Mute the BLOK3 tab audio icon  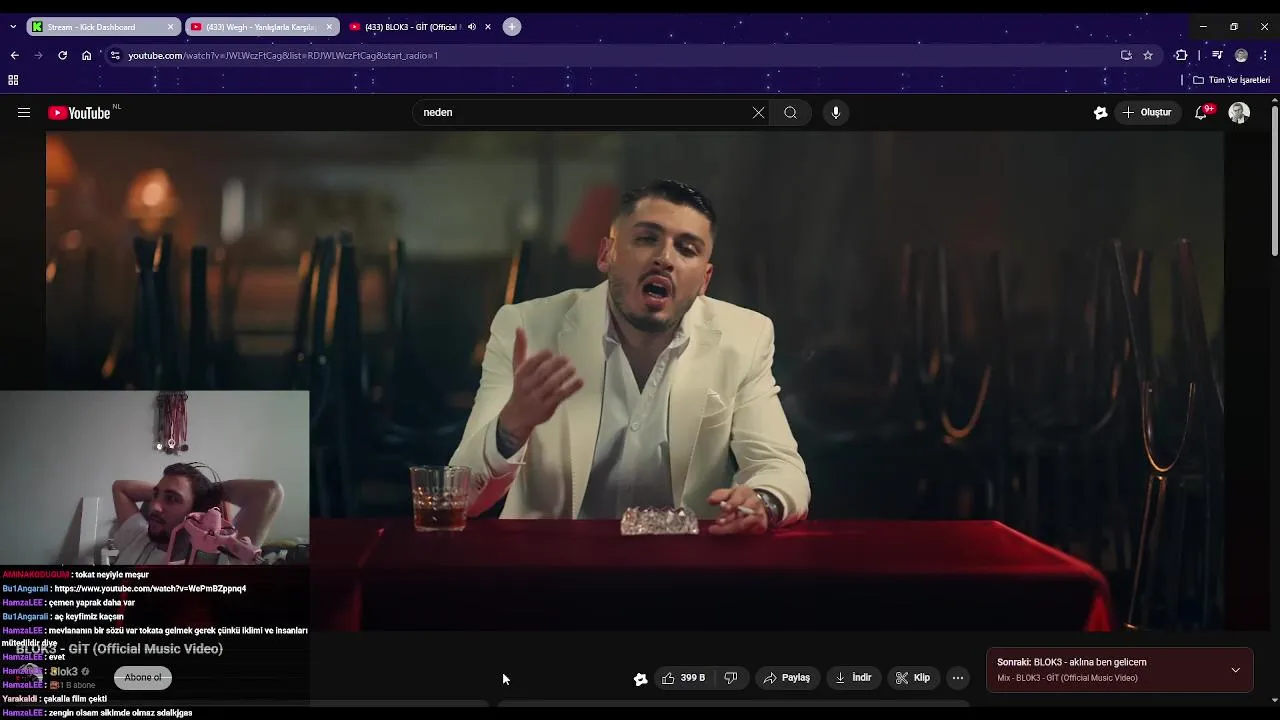click(x=472, y=27)
